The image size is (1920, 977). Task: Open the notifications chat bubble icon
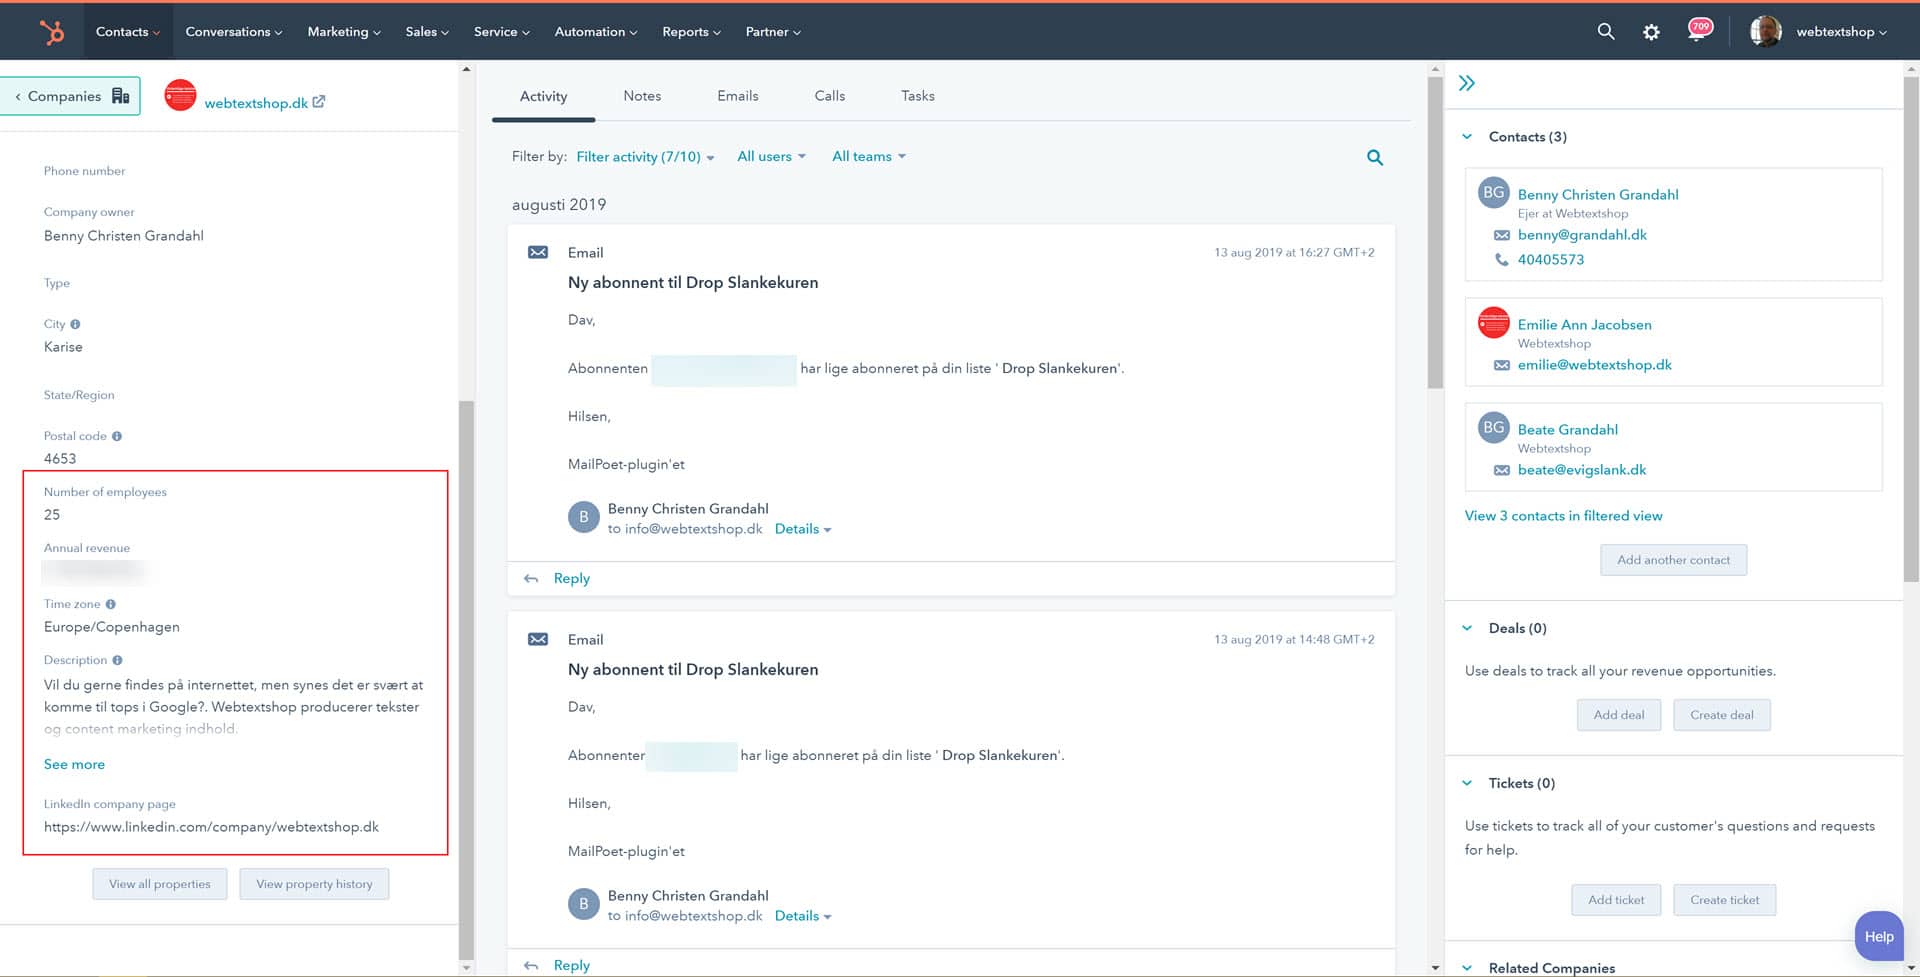(x=1698, y=31)
